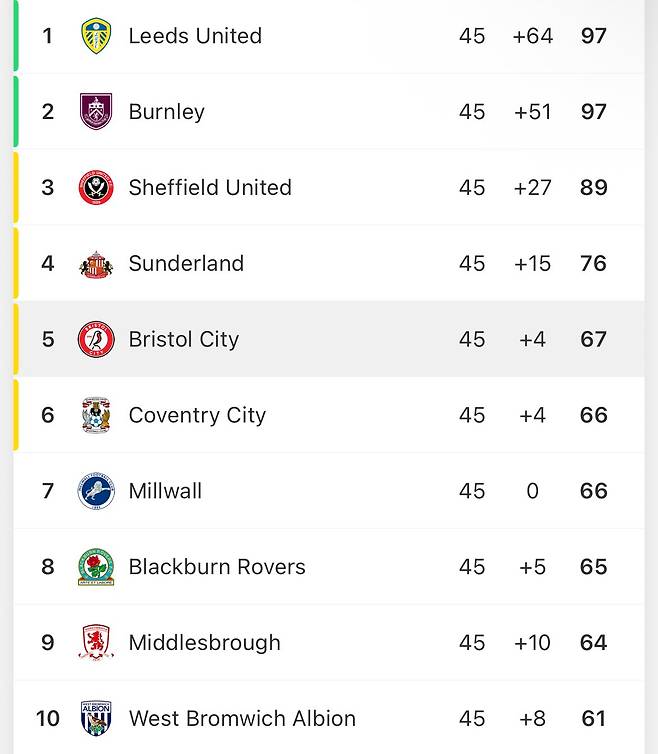658x754 pixels.
Task: Open the Sunderland team name link
Action: point(186,264)
